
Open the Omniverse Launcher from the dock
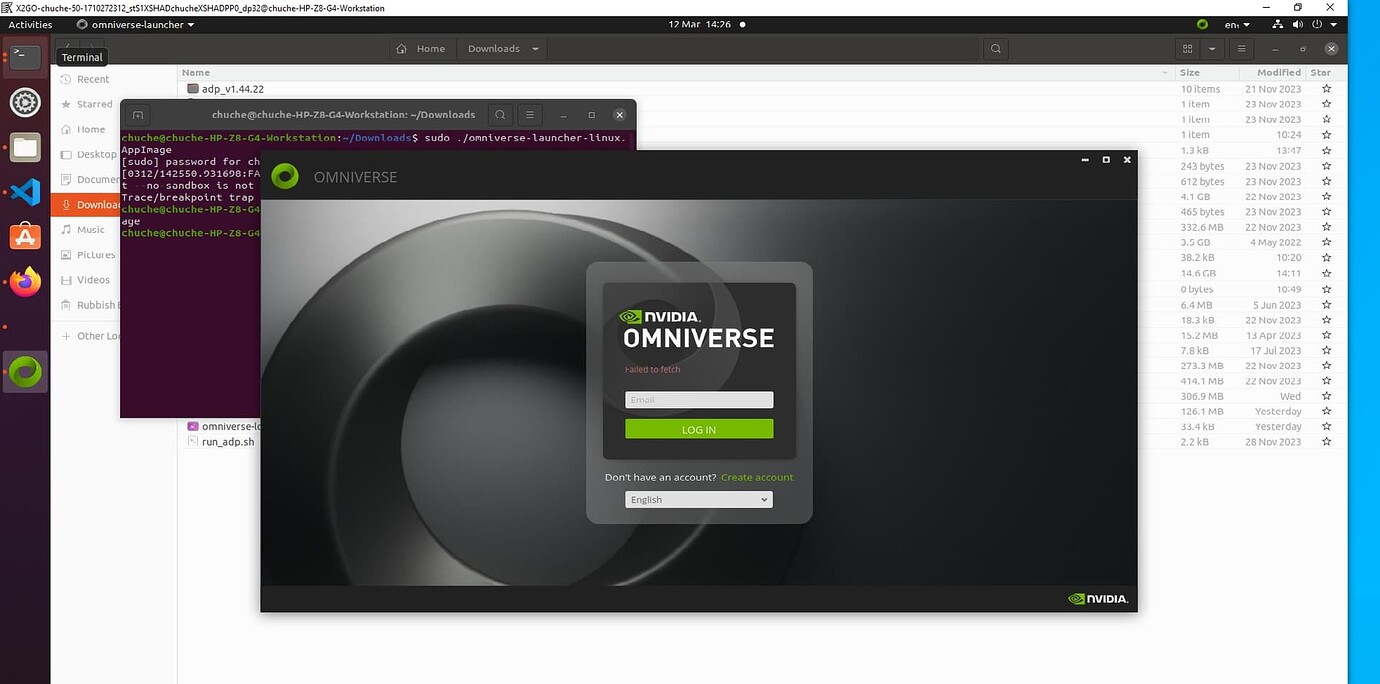click(24, 371)
